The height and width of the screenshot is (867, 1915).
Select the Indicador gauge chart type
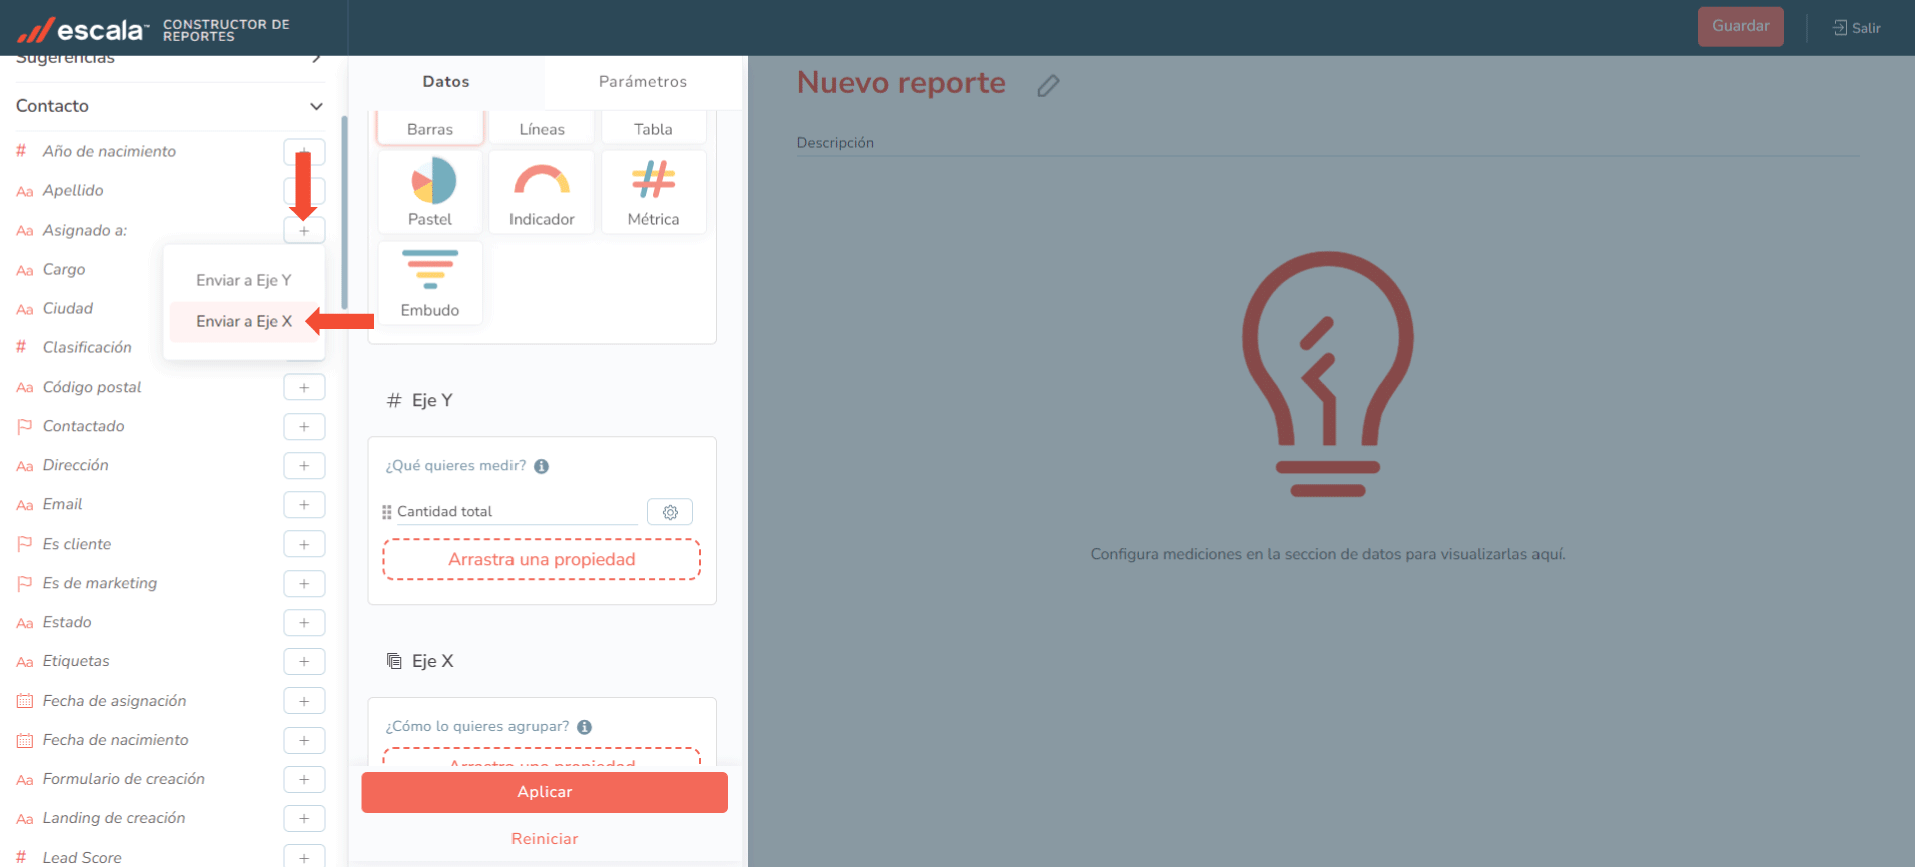point(541,192)
